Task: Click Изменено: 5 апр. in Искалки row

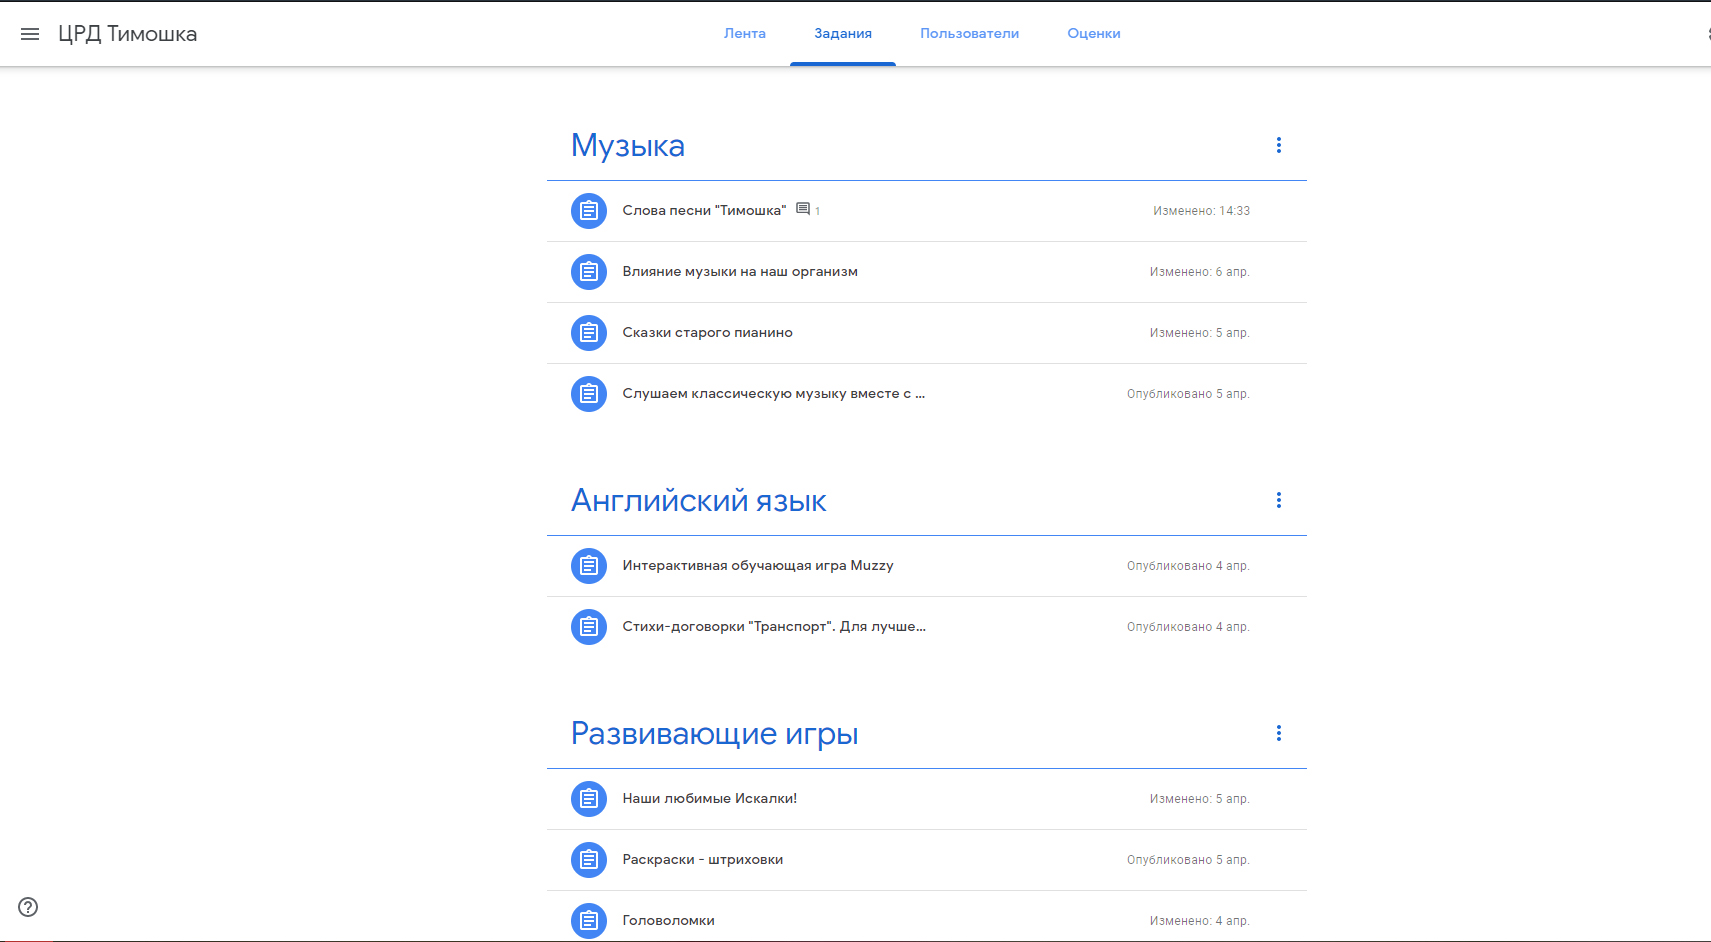Action: click(1199, 799)
